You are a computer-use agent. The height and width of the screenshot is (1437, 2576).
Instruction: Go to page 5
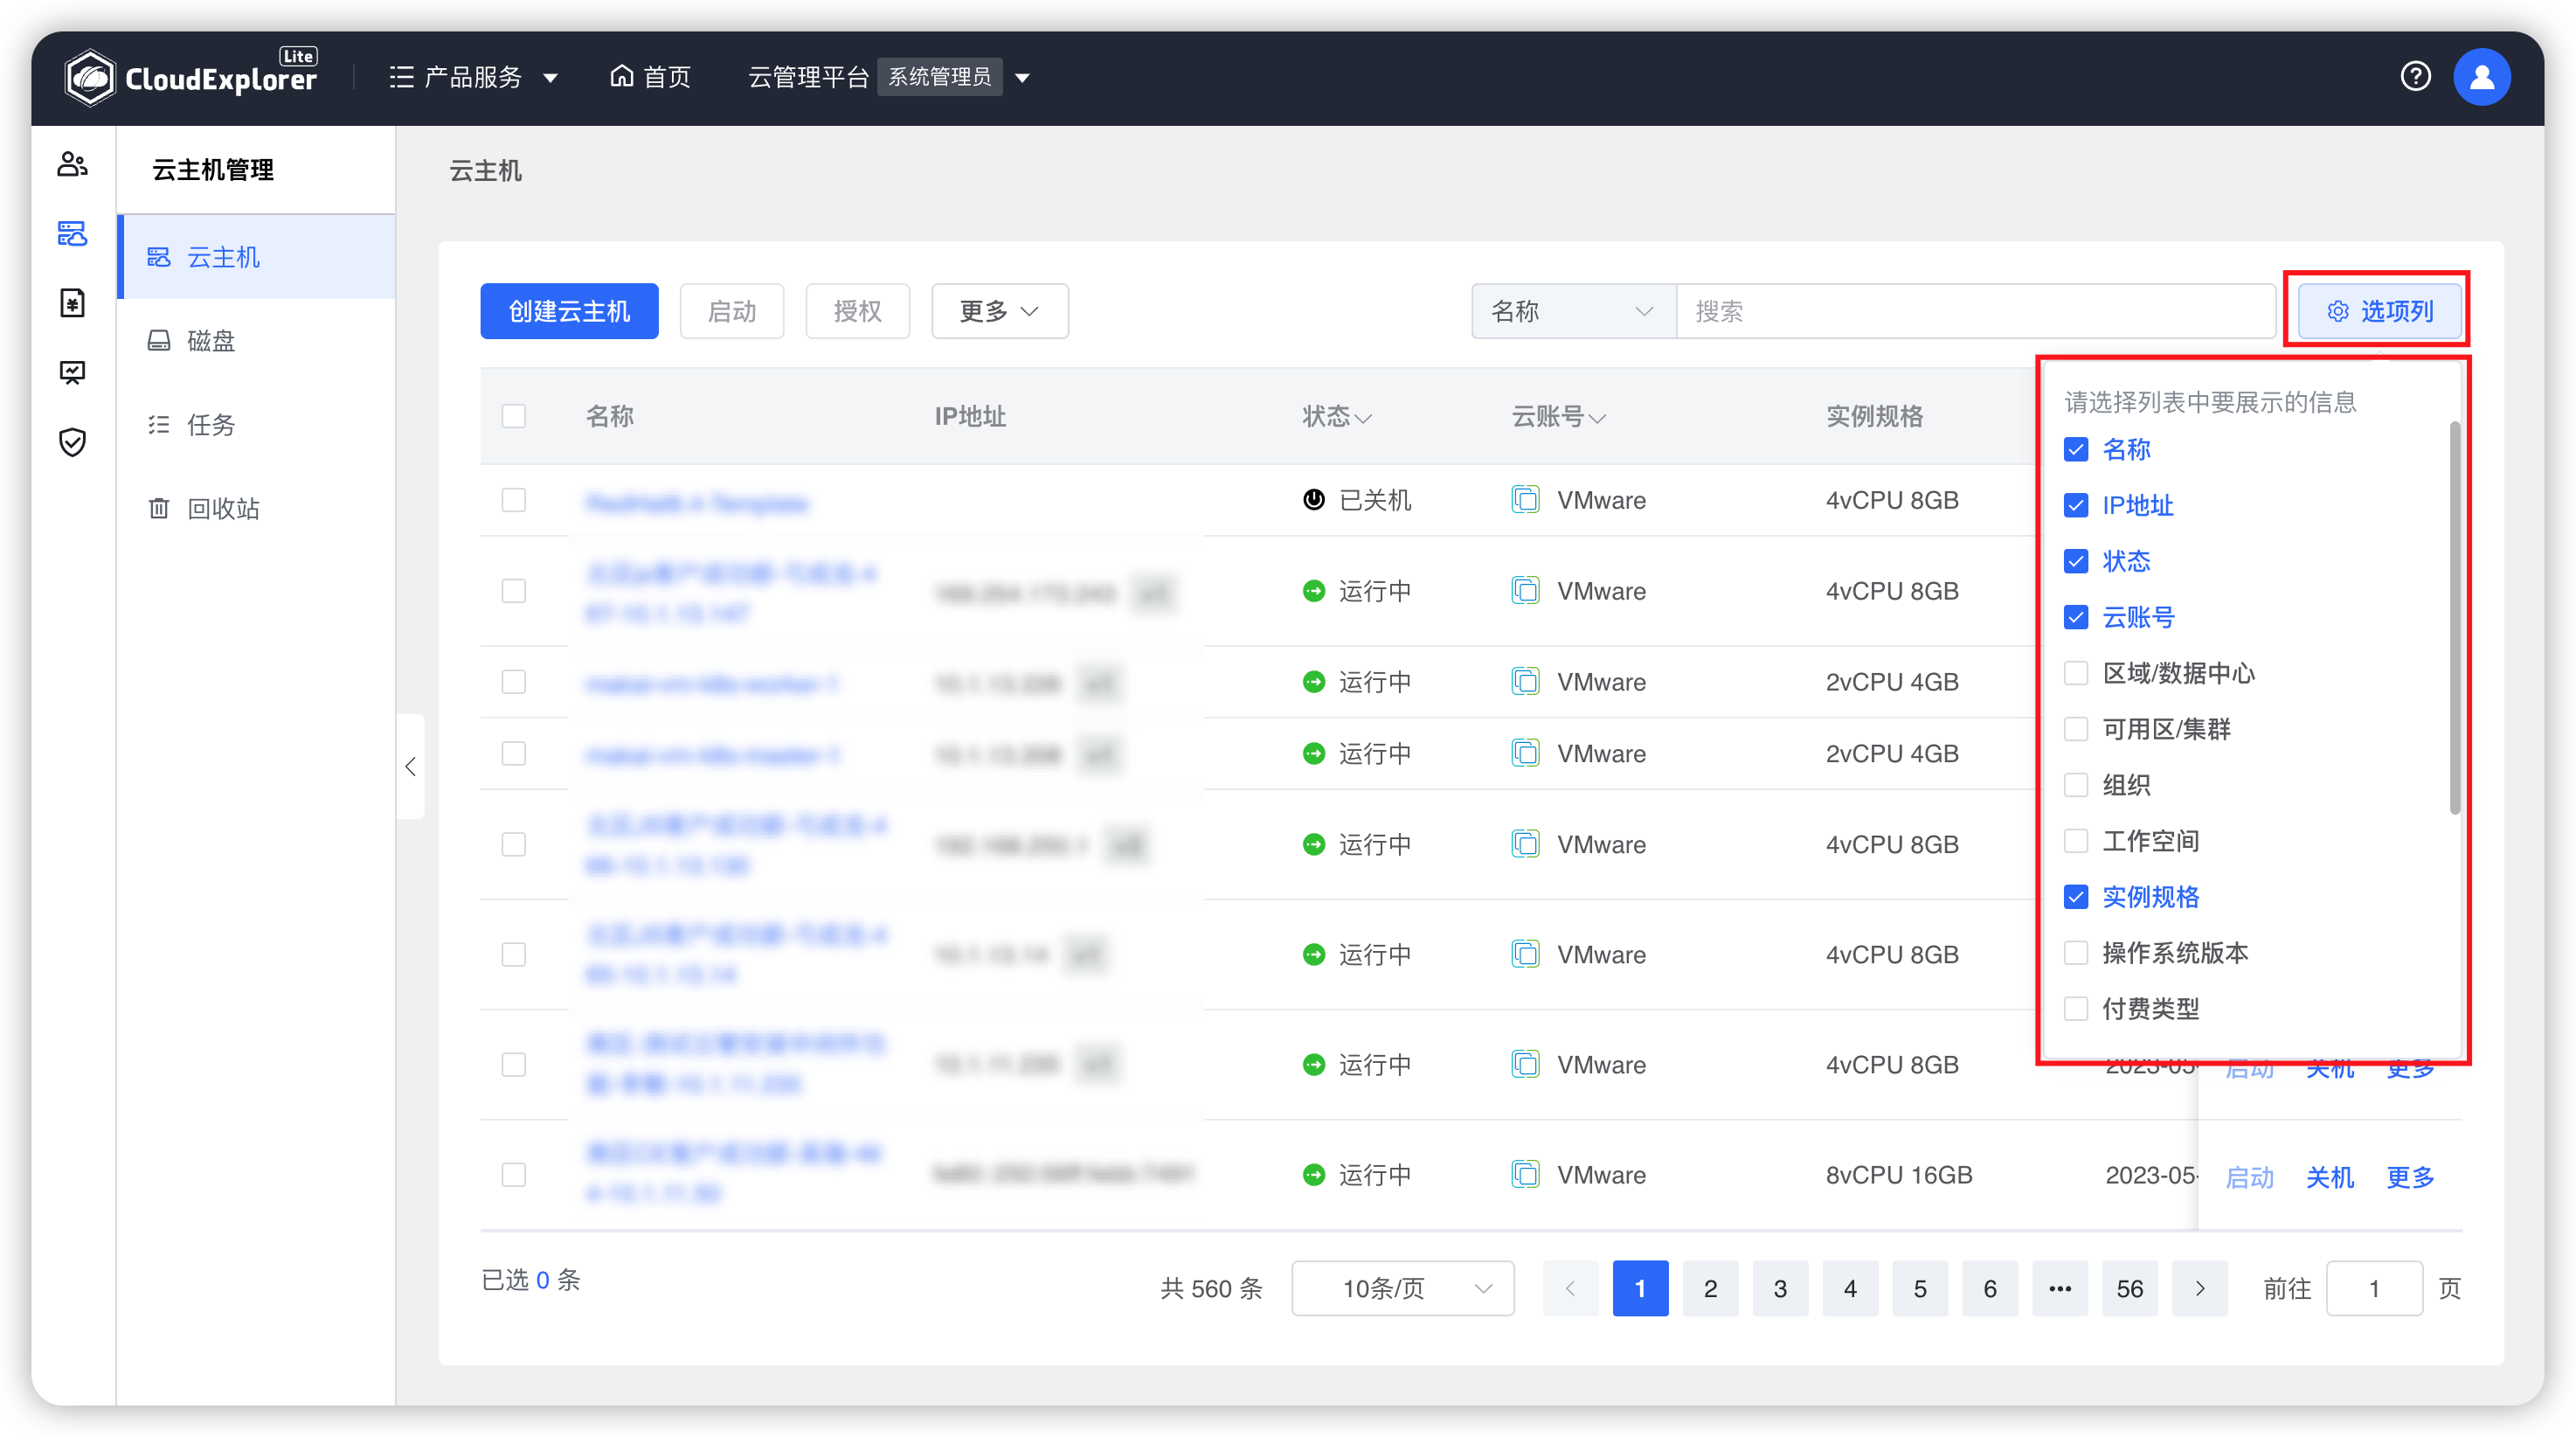[x=1920, y=1288]
